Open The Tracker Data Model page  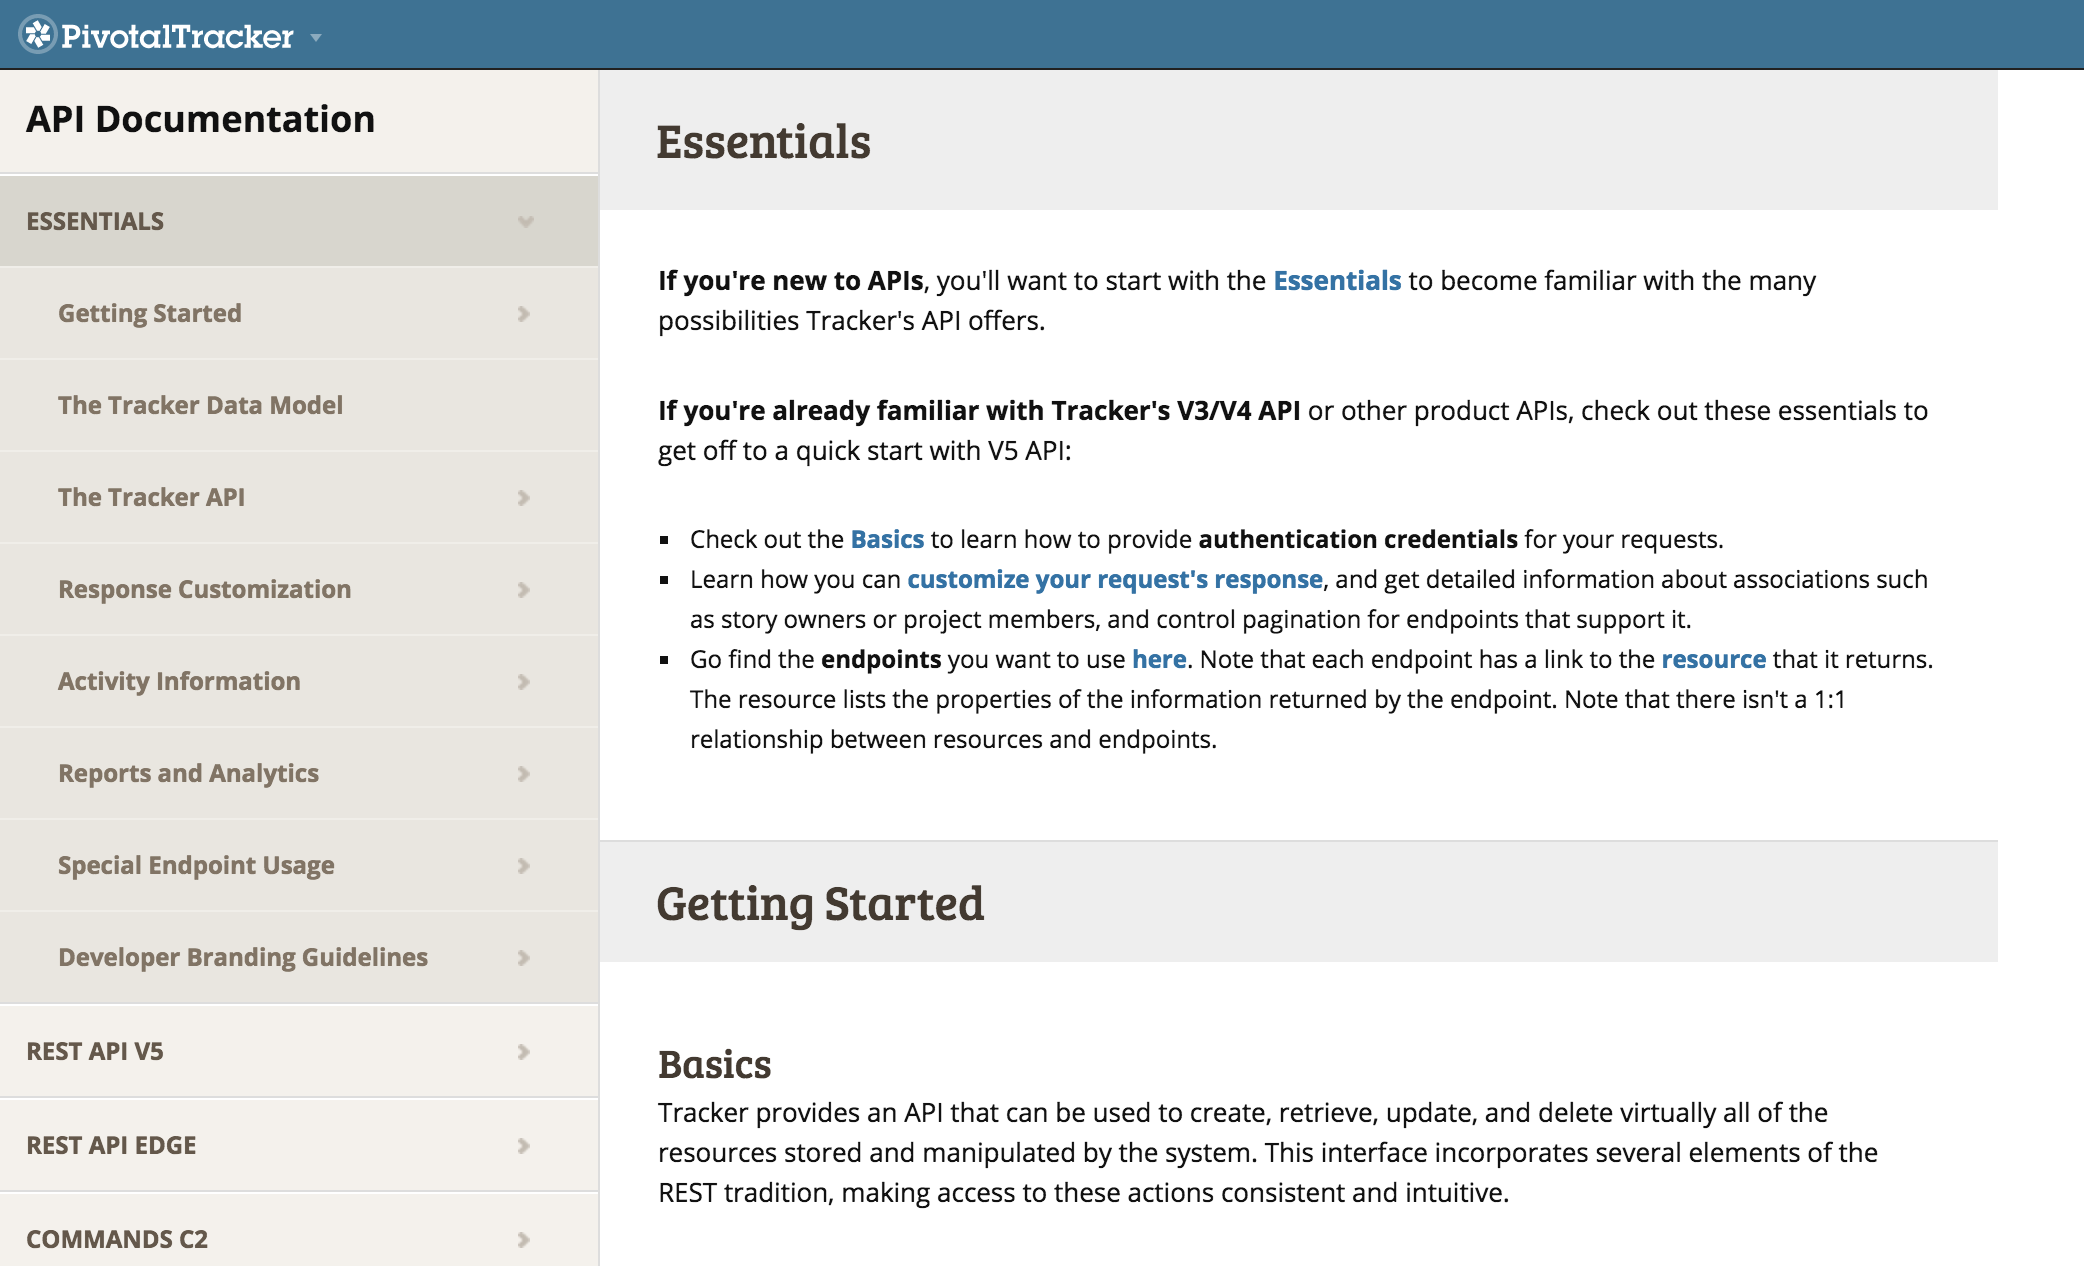(x=200, y=405)
